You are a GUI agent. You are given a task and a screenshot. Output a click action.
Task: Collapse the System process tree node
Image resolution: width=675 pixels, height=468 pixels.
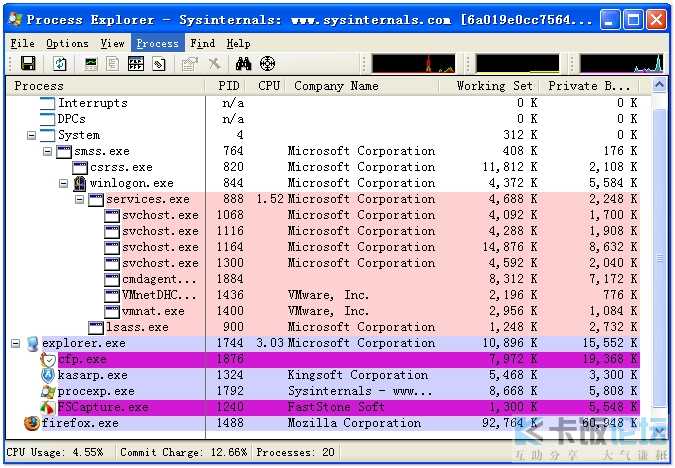tap(31, 136)
